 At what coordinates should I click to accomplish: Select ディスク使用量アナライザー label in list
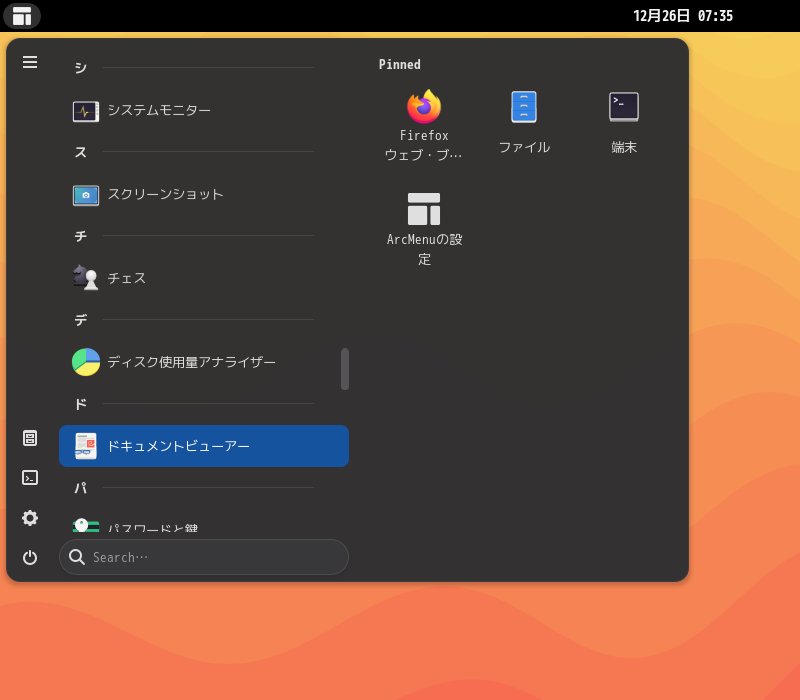[191, 362]
